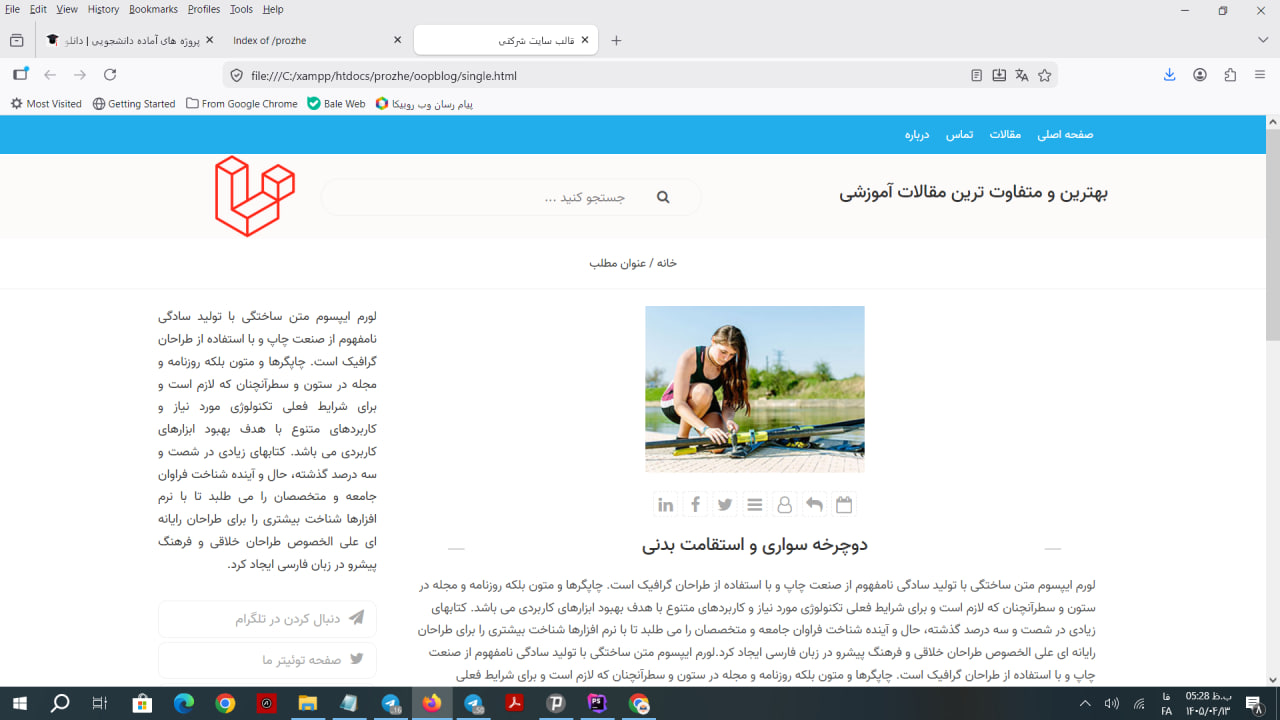Screen dimensions: 1280x720
Task: Open From Google Chrome bookmarks folder
Action: [242, 104]
